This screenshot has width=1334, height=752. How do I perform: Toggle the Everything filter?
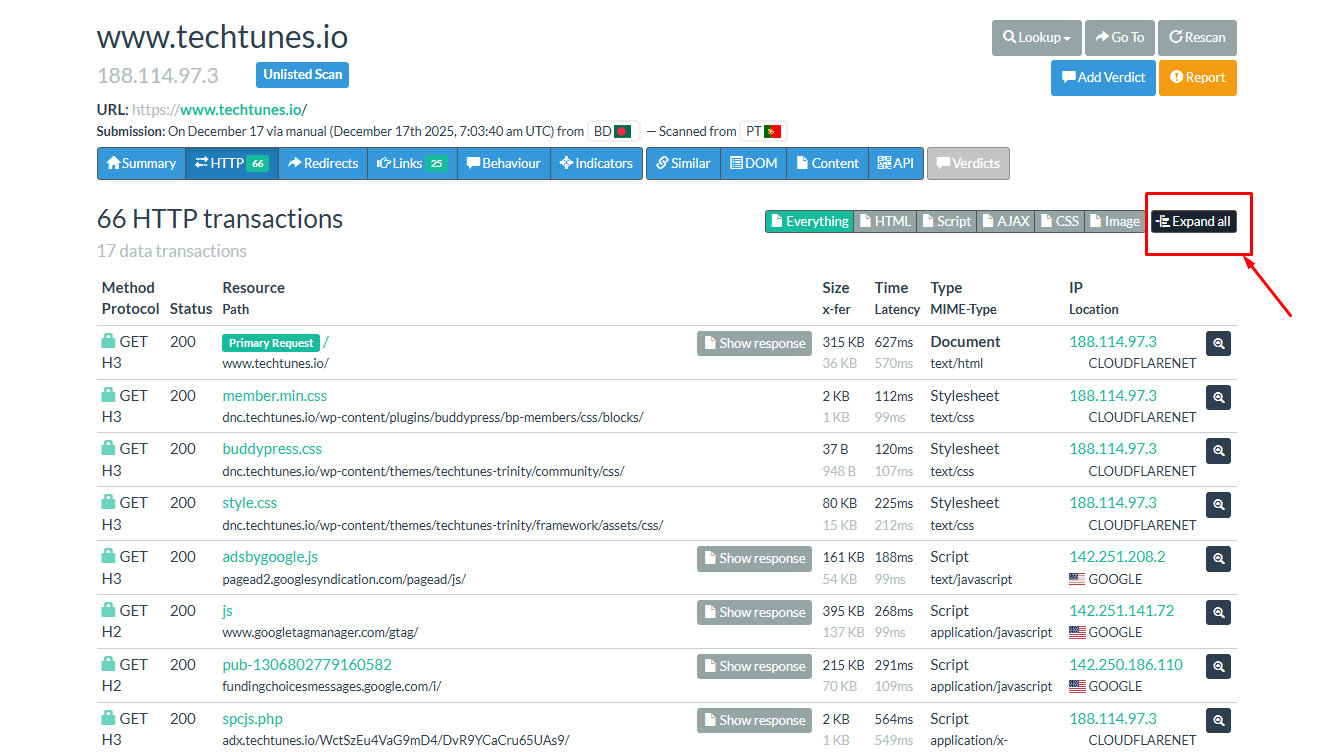(808, 221)
